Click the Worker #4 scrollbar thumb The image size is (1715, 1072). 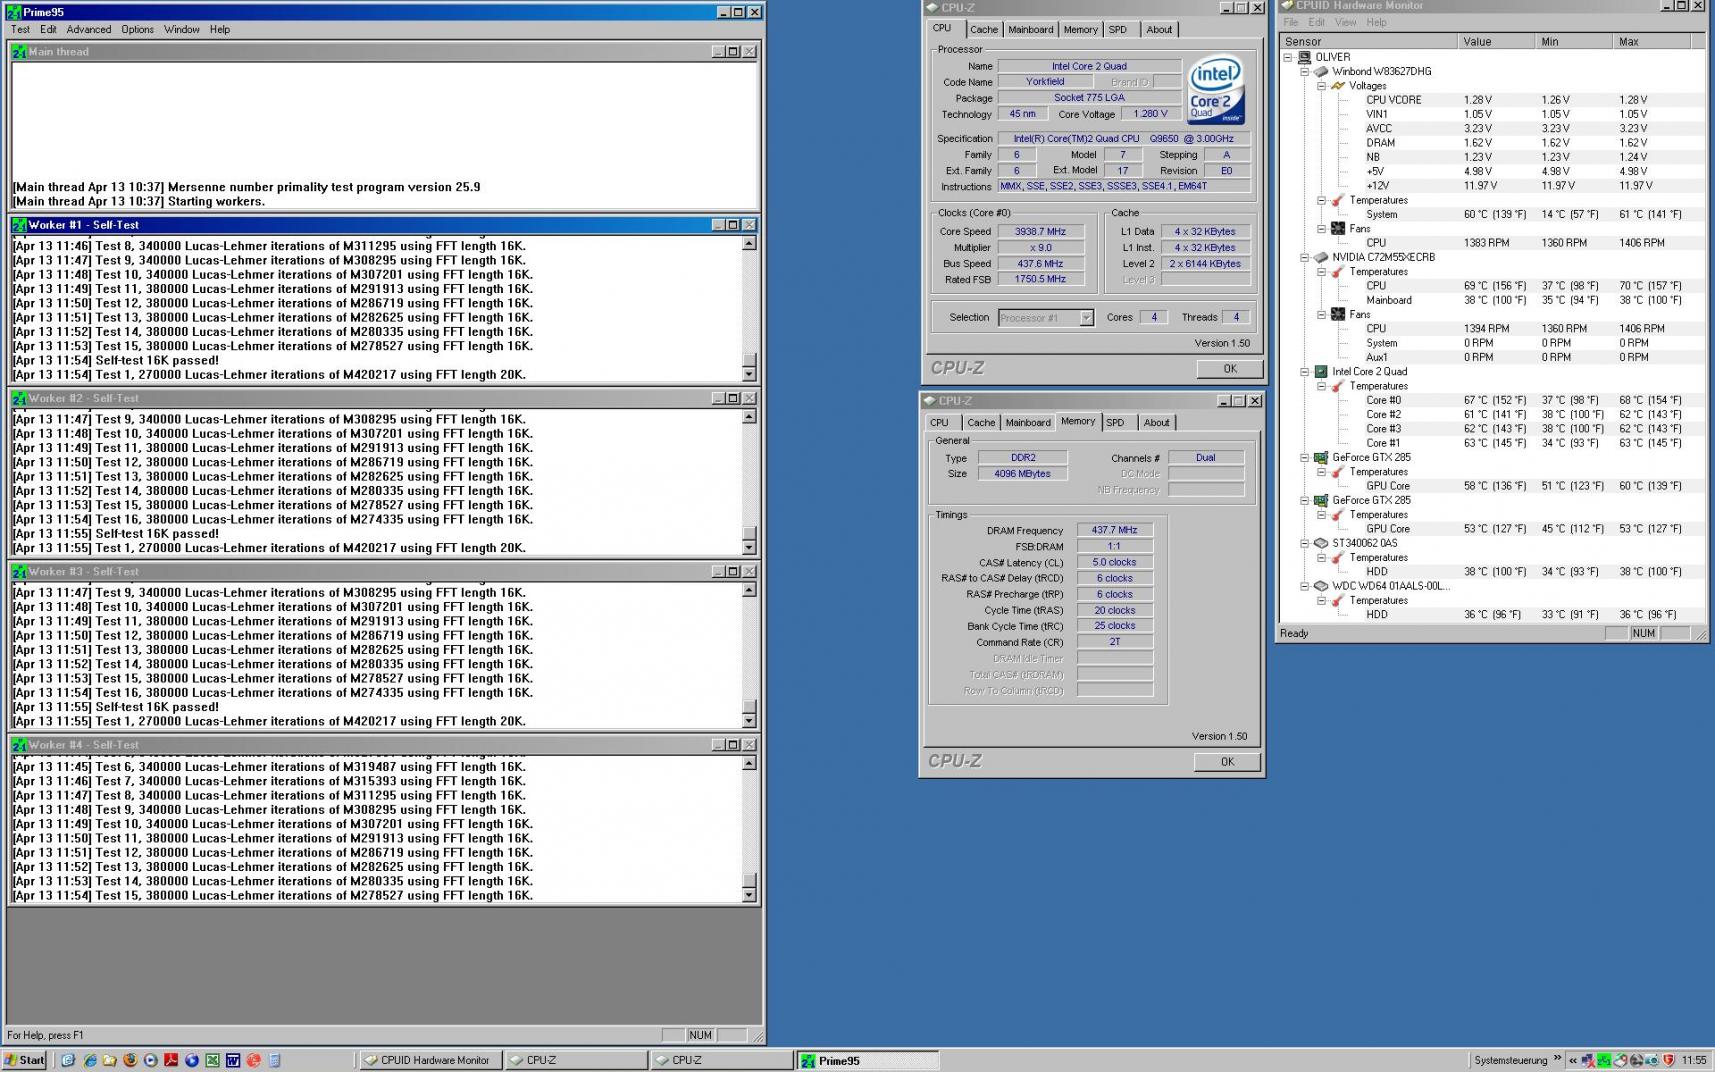pos(749,880)
